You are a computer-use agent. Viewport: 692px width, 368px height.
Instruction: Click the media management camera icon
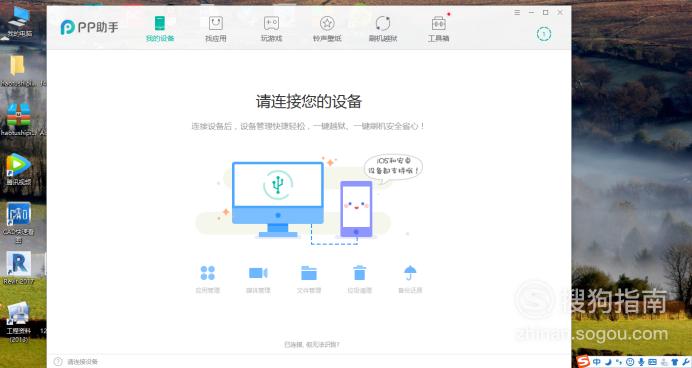258,273
